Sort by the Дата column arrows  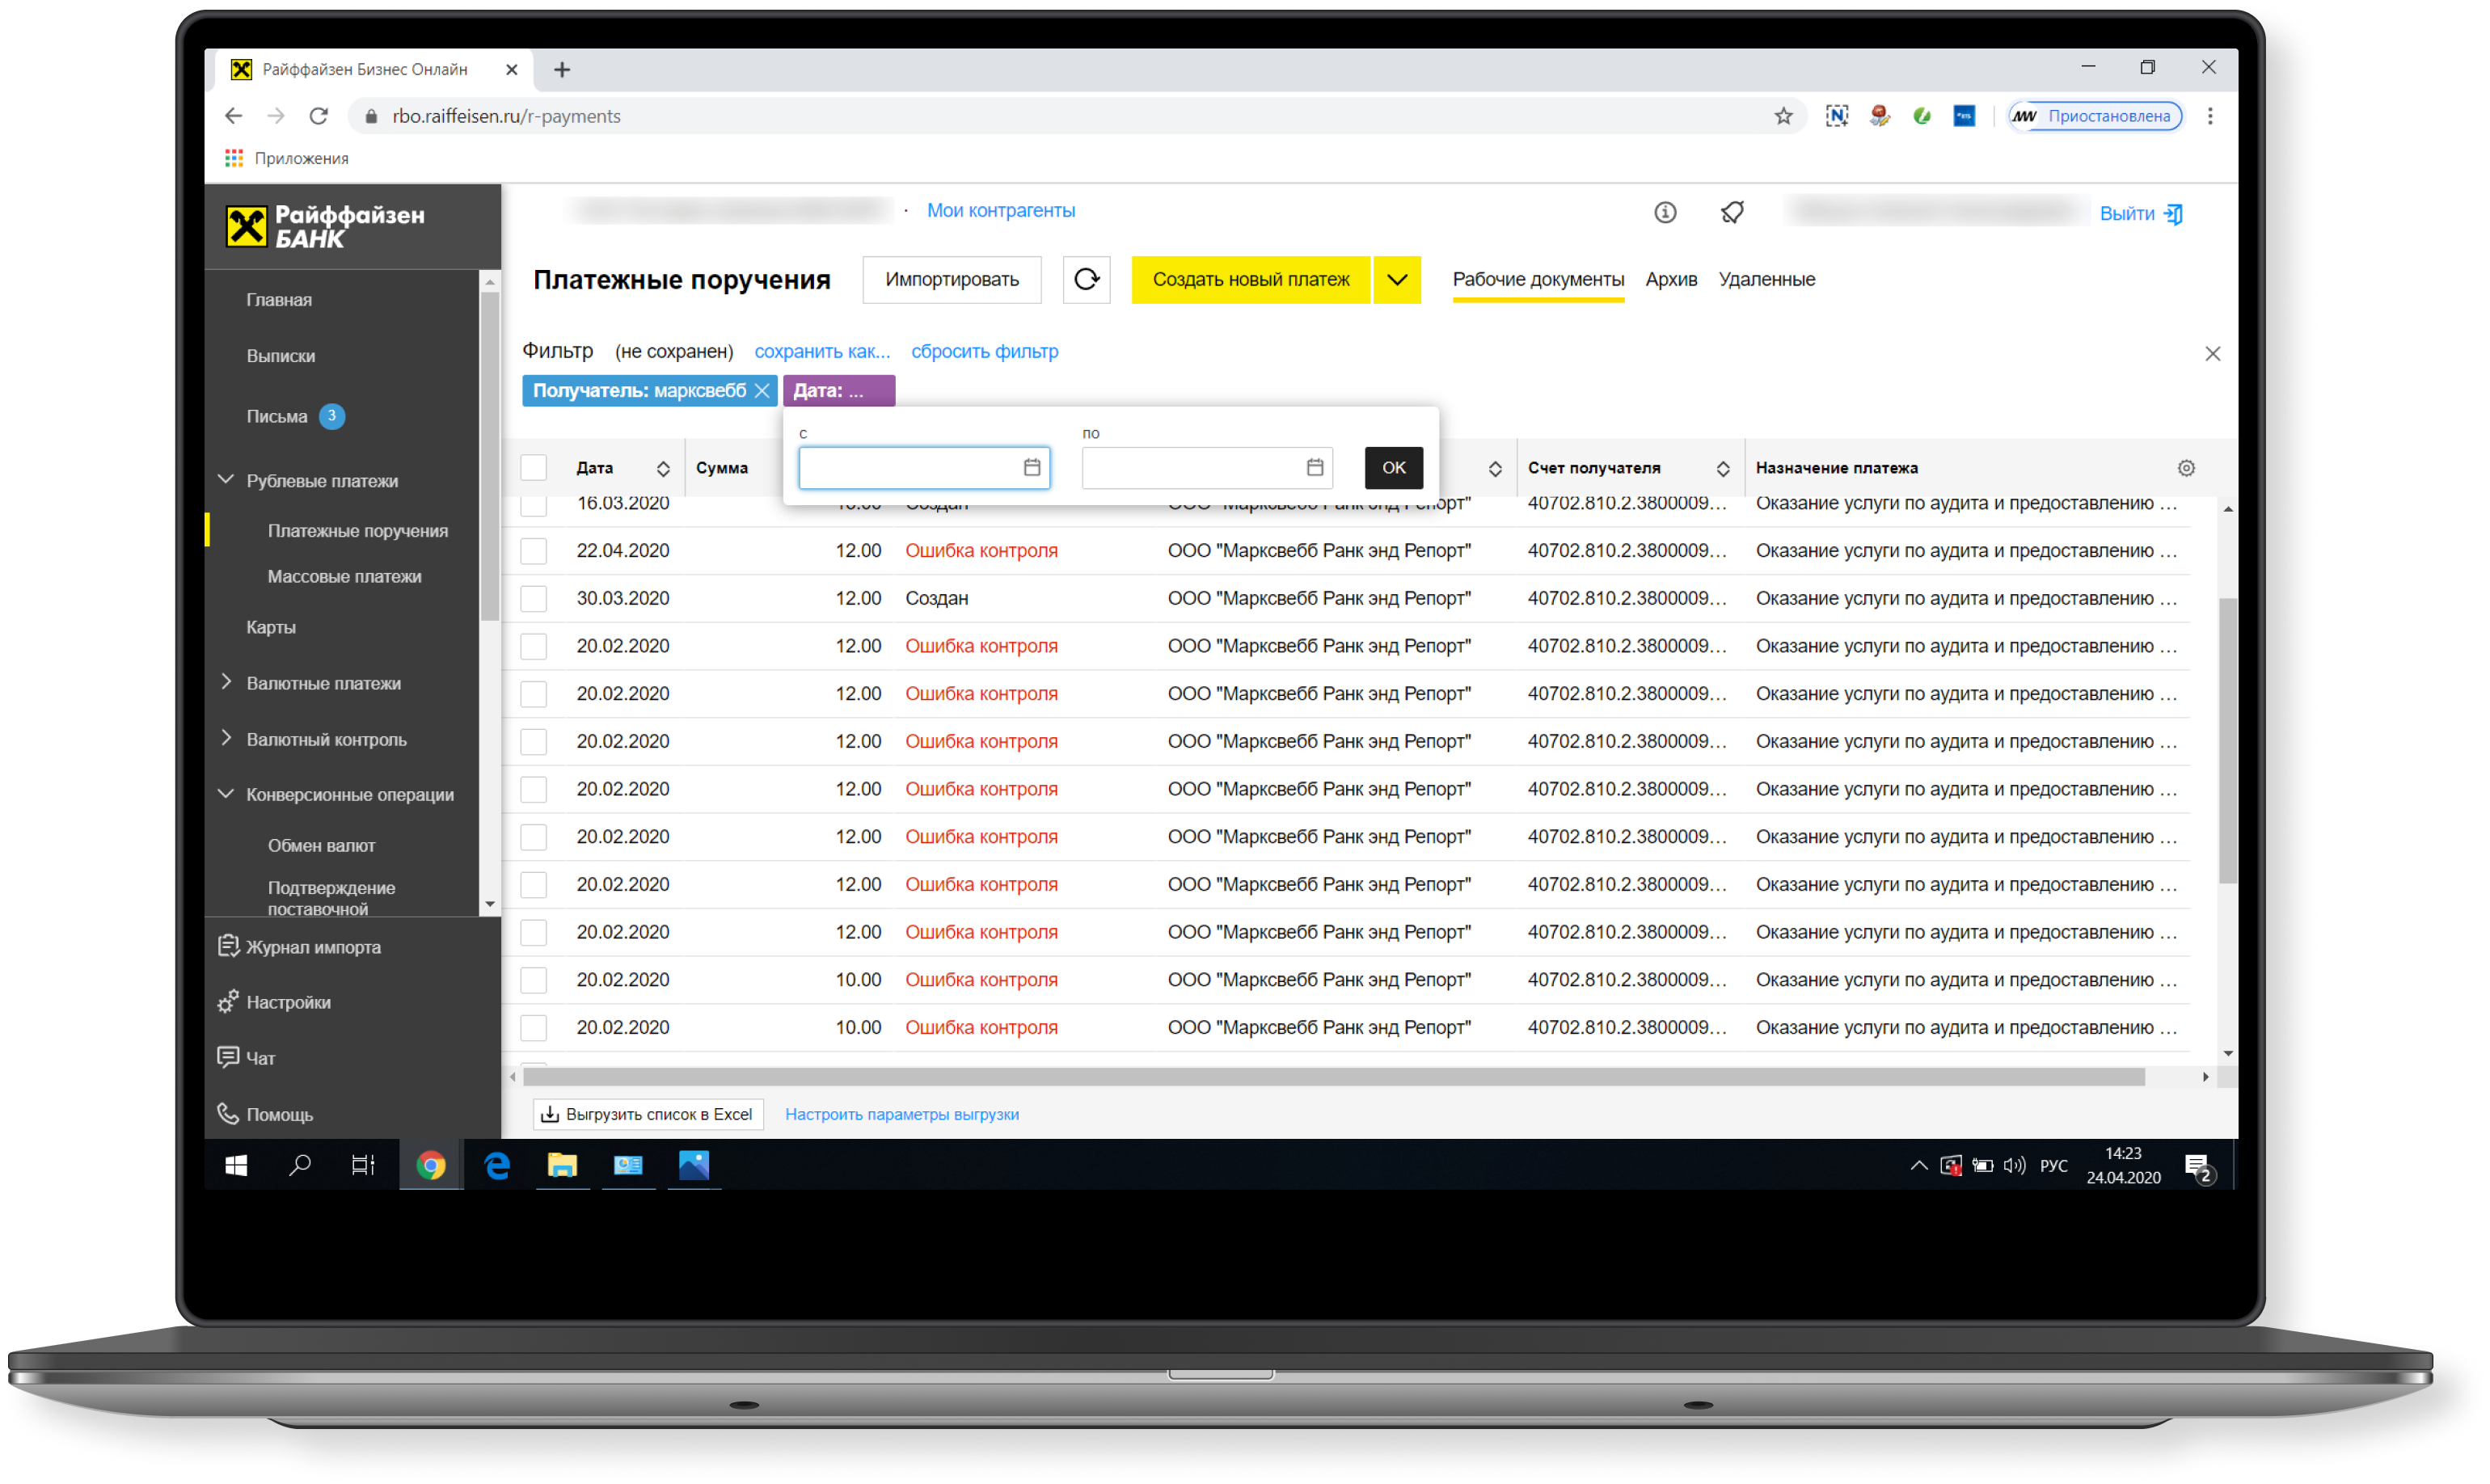663,469
